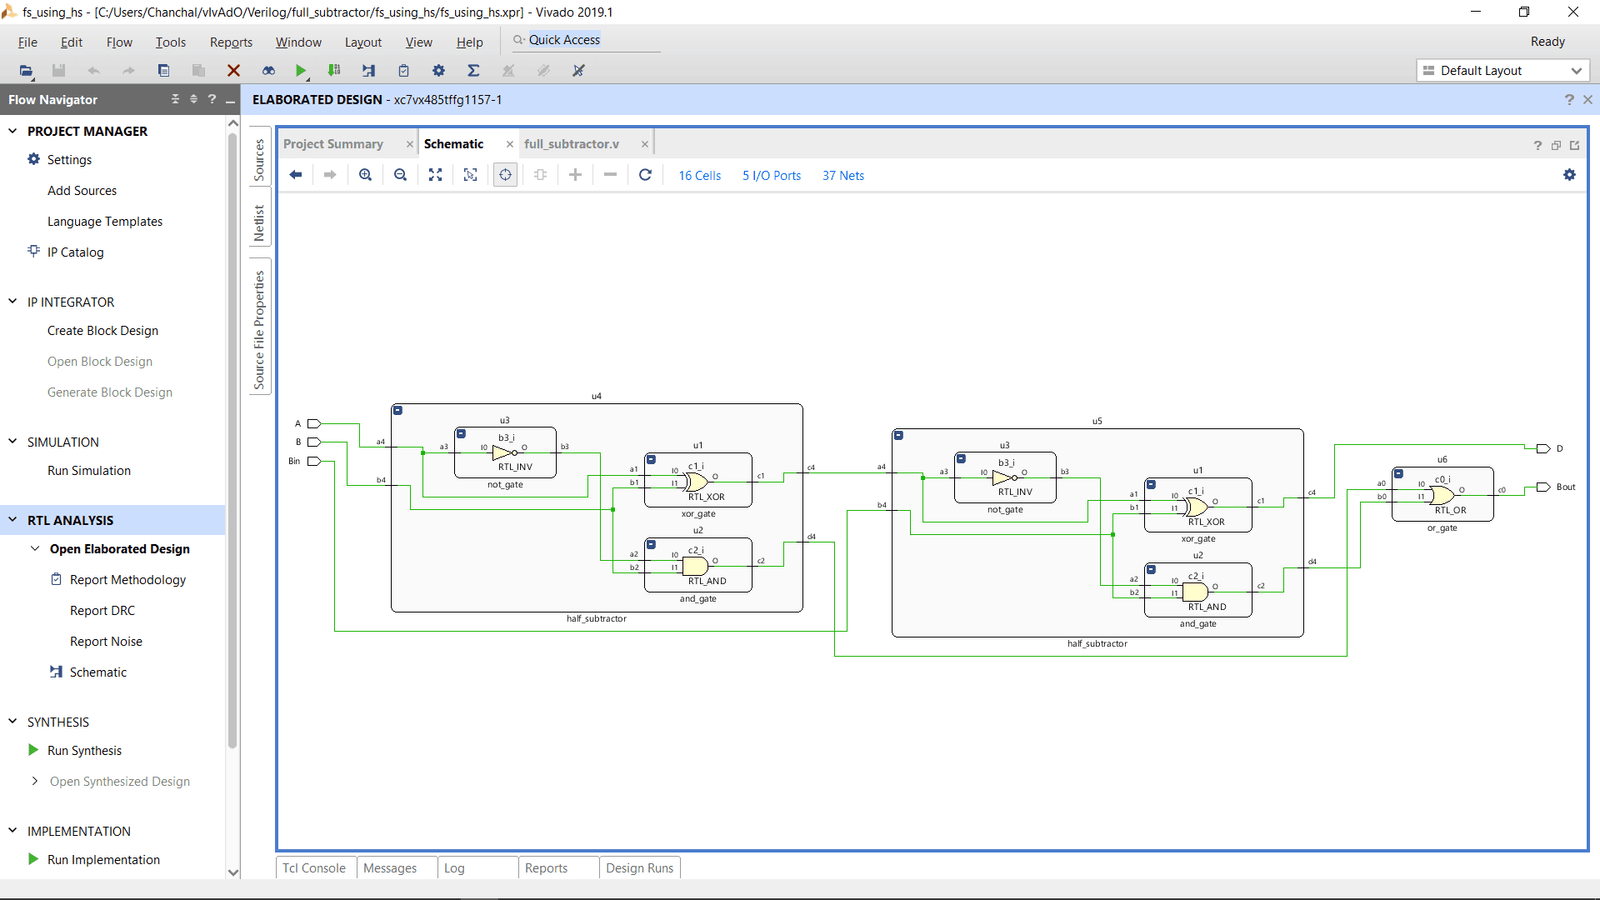Click the 5 I/O Ports link
The height and width of the screenshot is (900, 1600).
coord(771,175)
